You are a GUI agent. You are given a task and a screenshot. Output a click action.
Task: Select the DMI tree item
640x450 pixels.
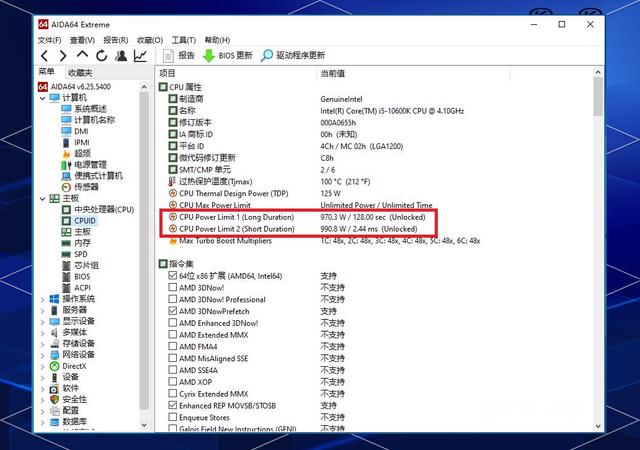(x=75, y=131)
